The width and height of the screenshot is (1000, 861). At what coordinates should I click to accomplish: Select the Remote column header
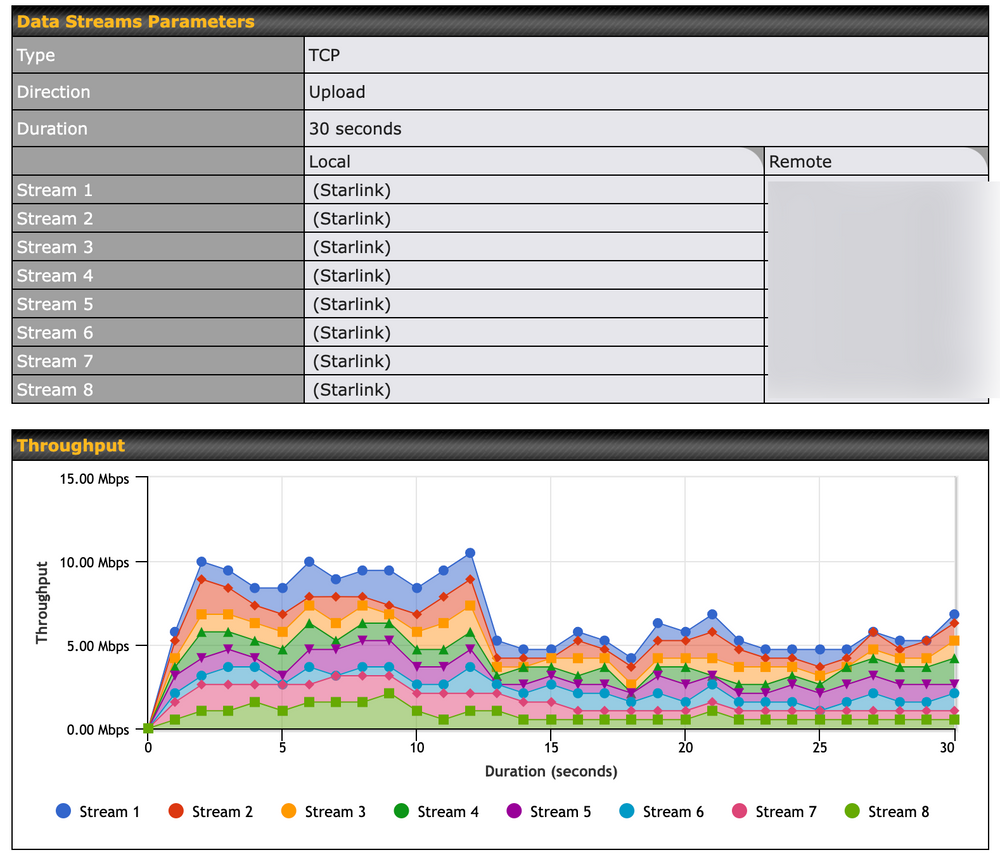[x=800, y=161]
